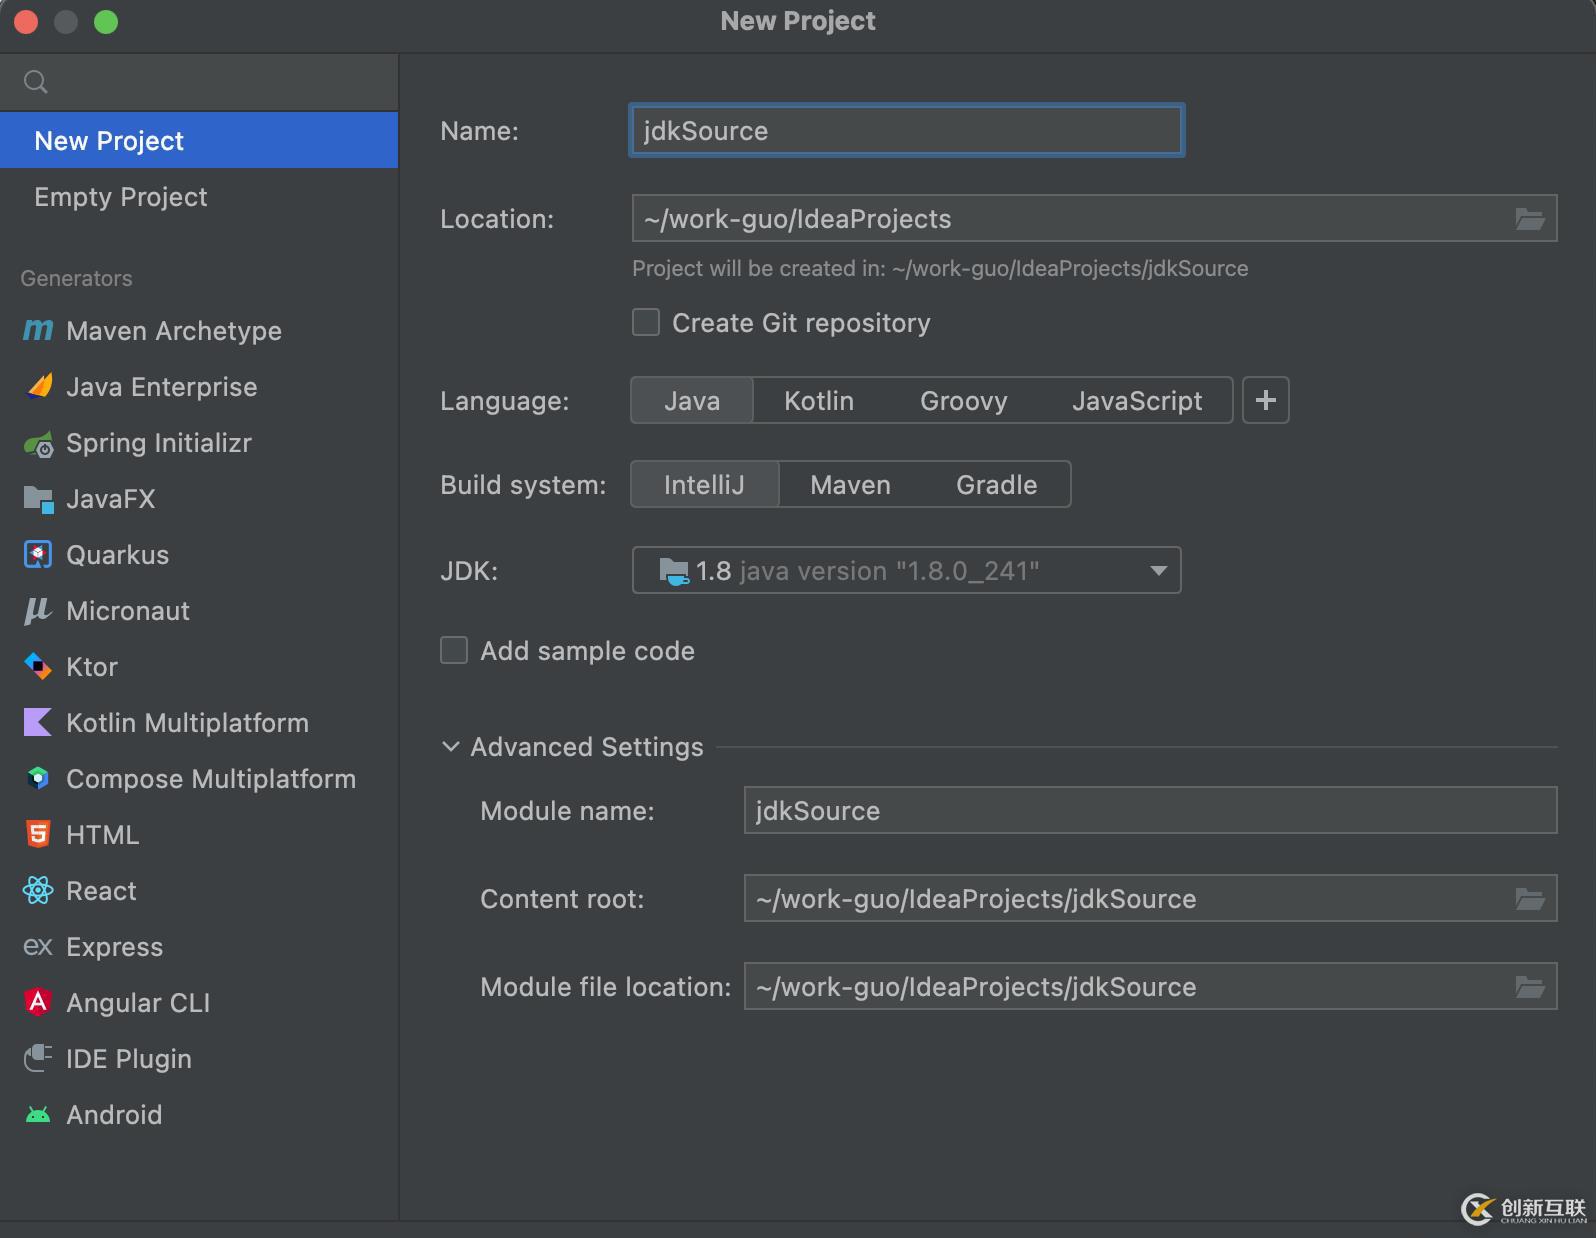1596x1238 pixels.
Task: Click the IDE Plugin plug icon
Action: click(x=38, y=1058)
